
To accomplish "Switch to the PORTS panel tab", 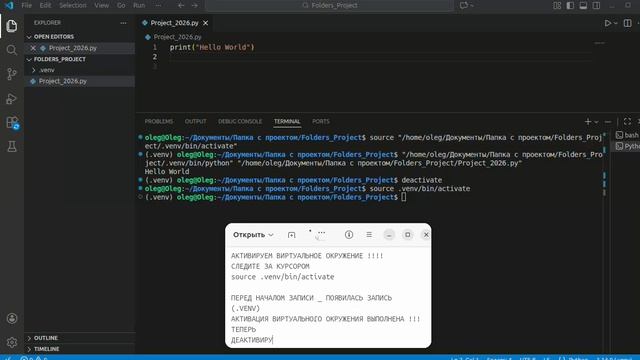I will (x=321, y=122).
